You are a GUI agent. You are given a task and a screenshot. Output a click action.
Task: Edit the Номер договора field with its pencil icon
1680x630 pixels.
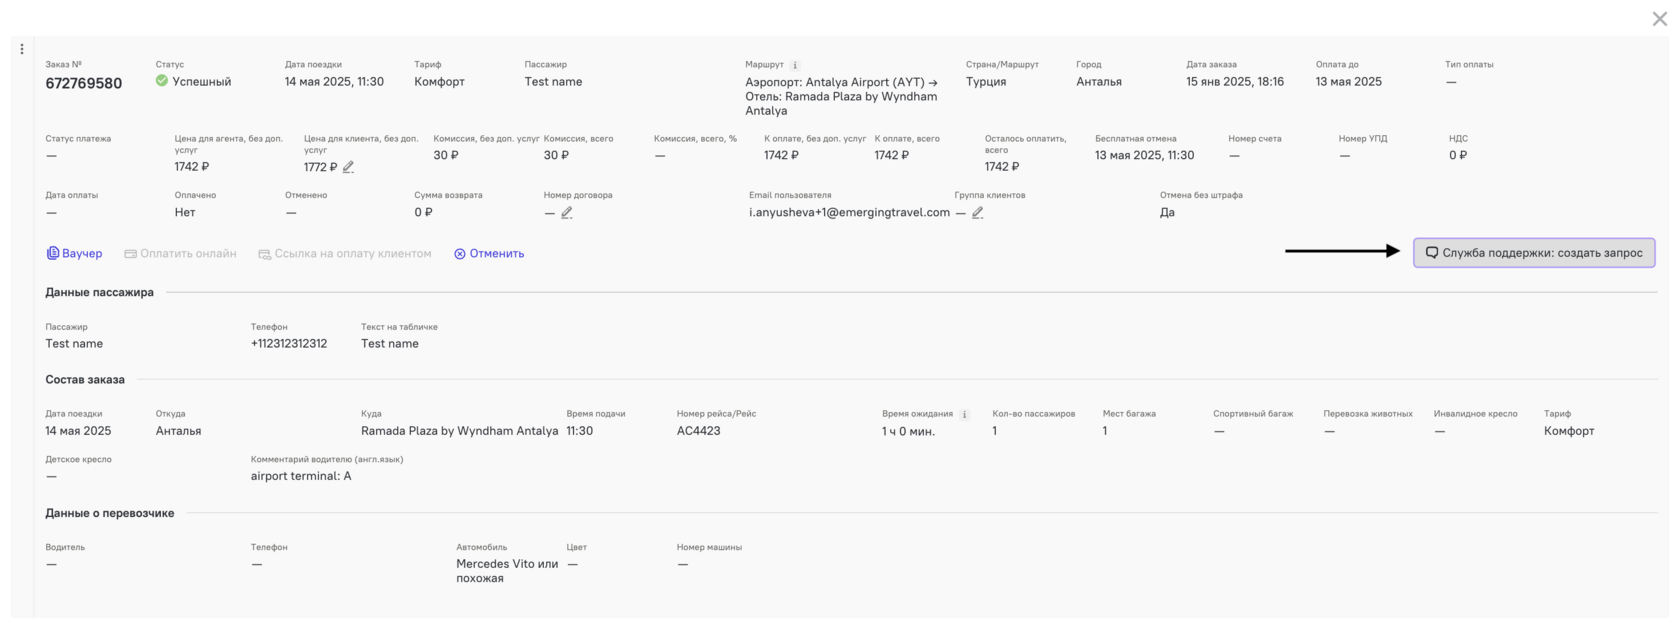coord(567,213)
